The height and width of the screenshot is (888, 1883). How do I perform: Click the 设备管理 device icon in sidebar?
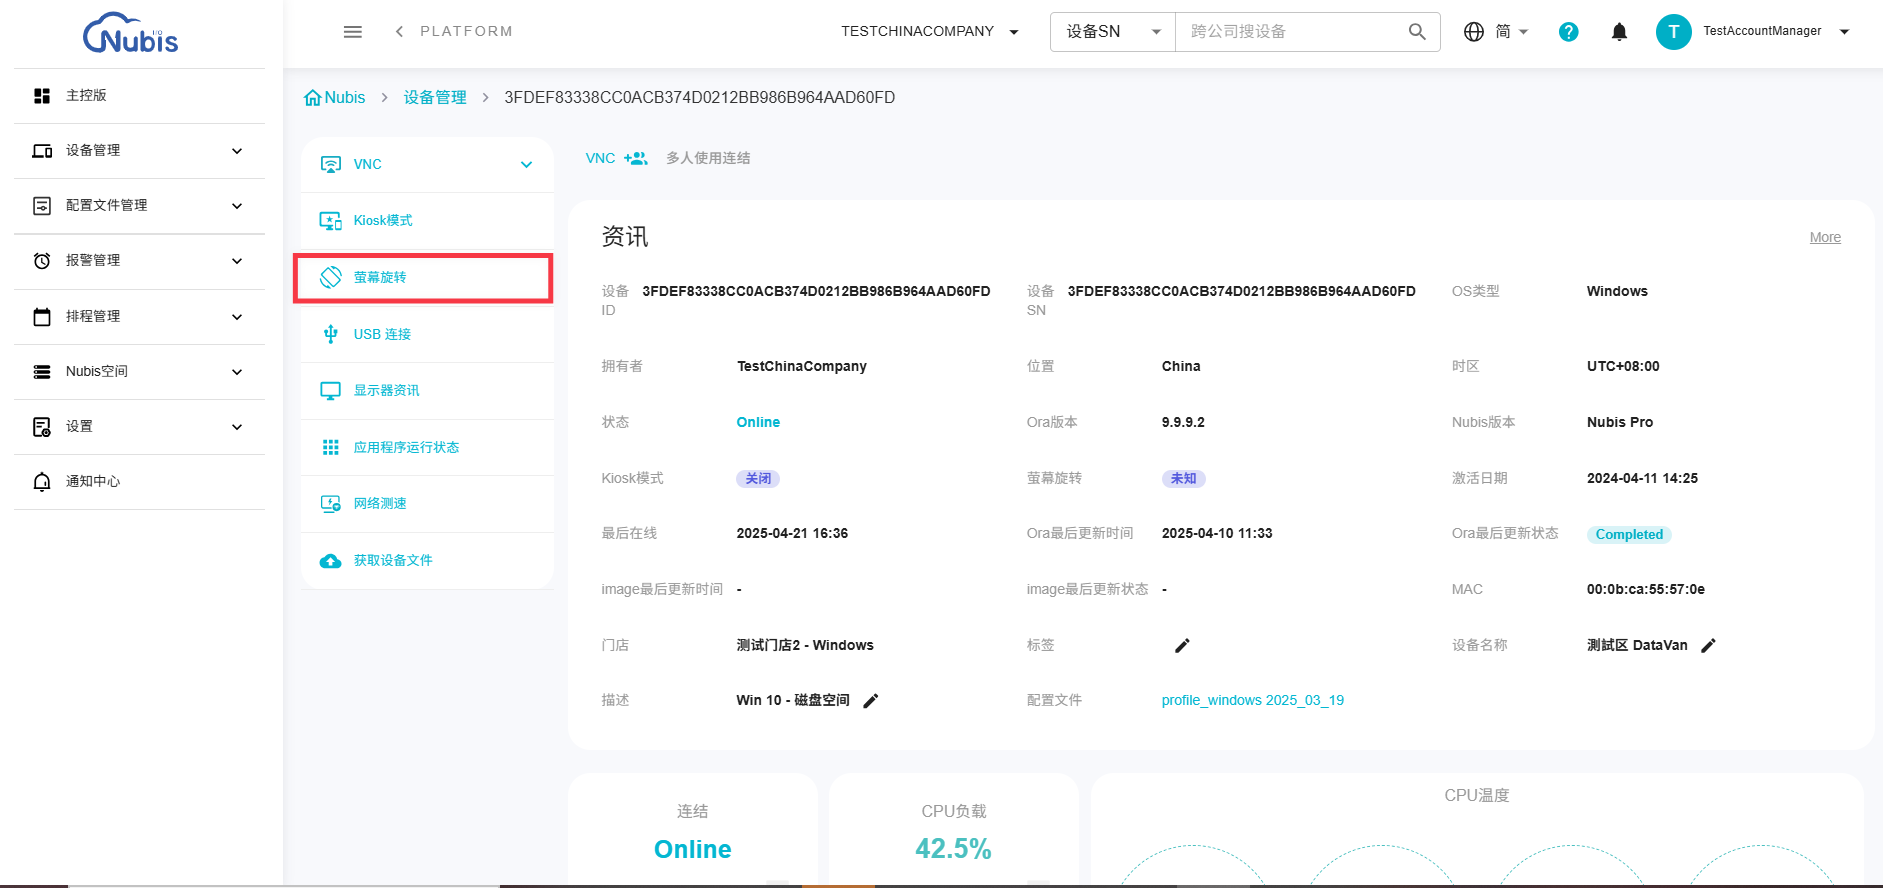click(42, 151)
